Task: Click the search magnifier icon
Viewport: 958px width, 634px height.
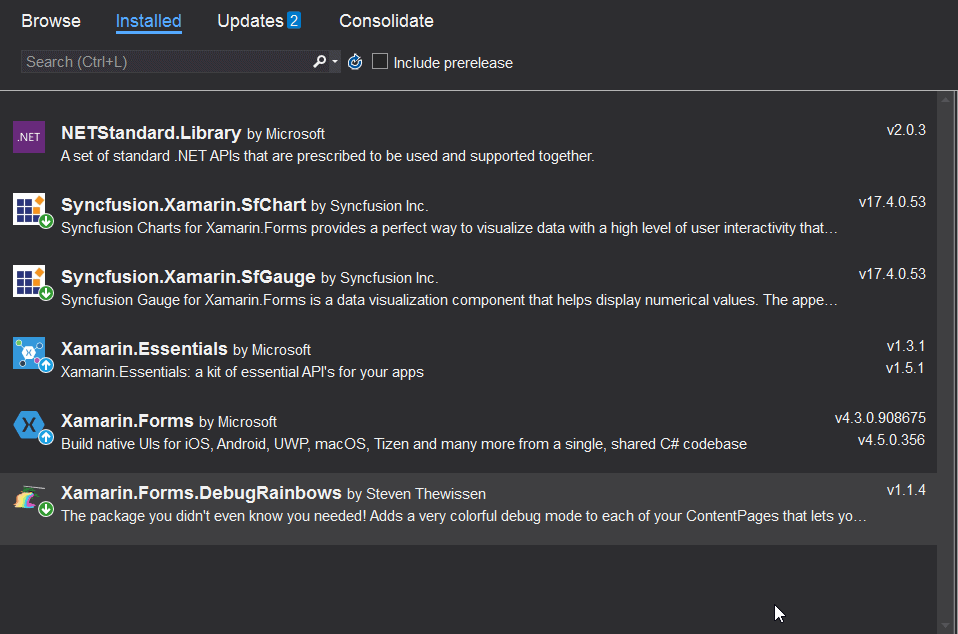Action: click(320, 62)
